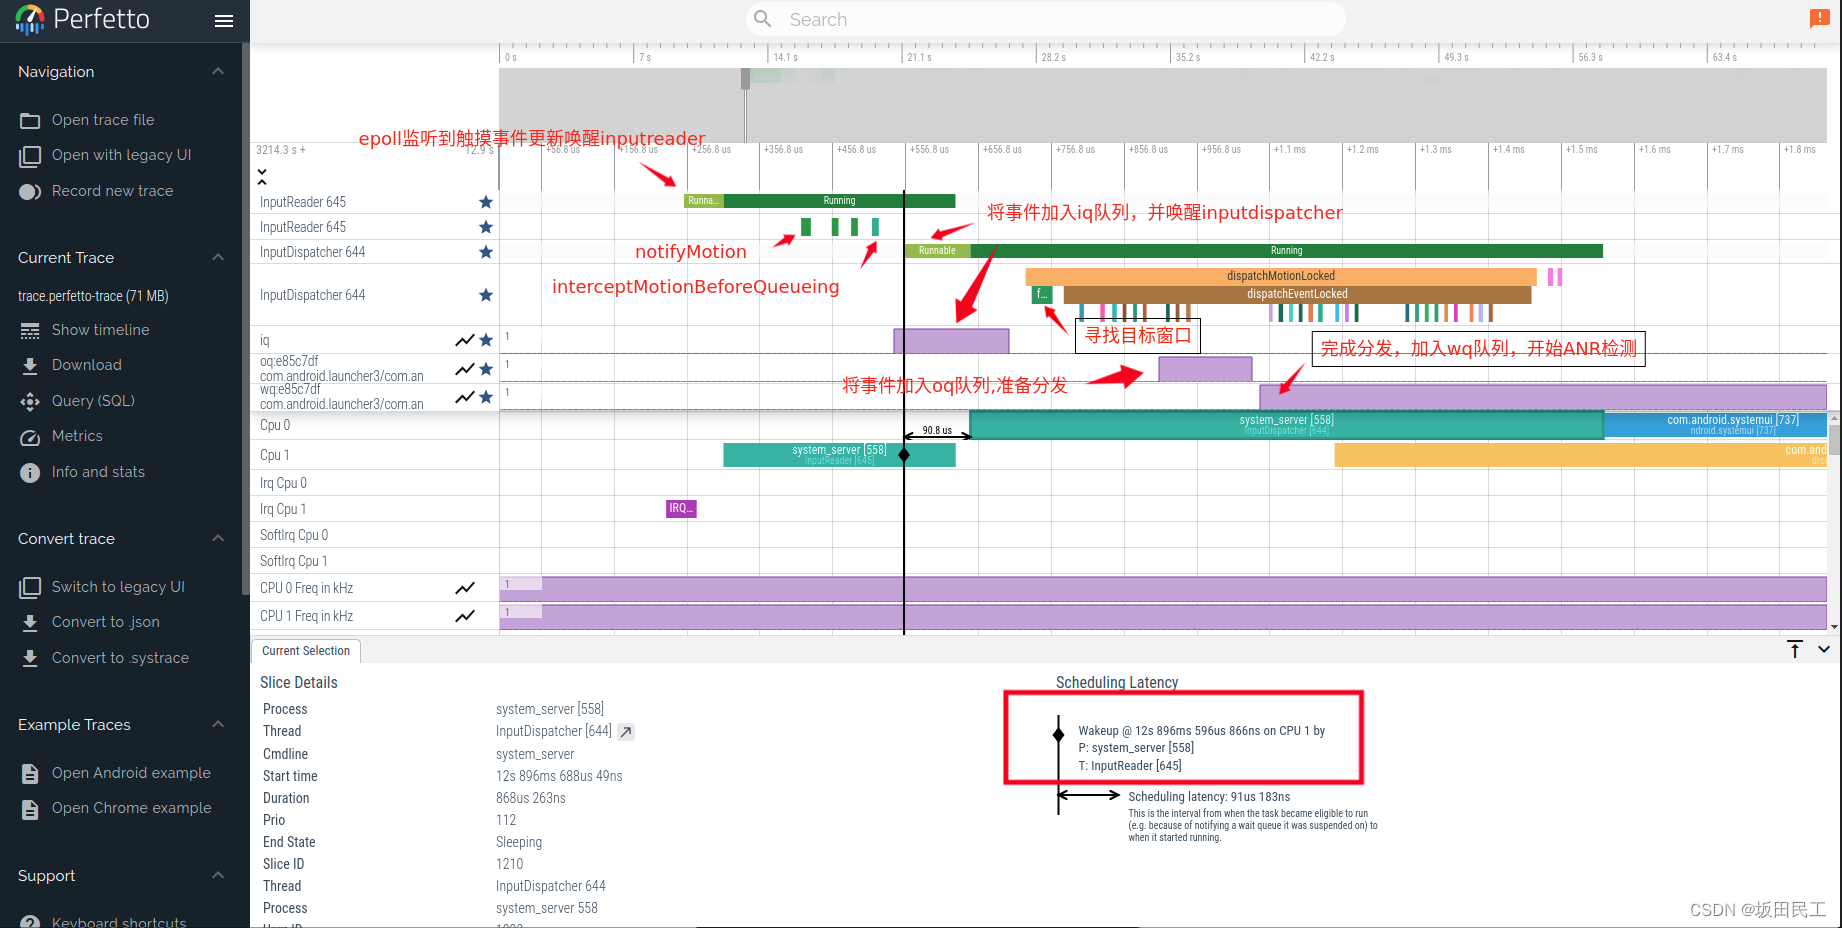The image size is (1842, 928).
Task: Click Open Chrome example link
Action: tap(131, 808)
